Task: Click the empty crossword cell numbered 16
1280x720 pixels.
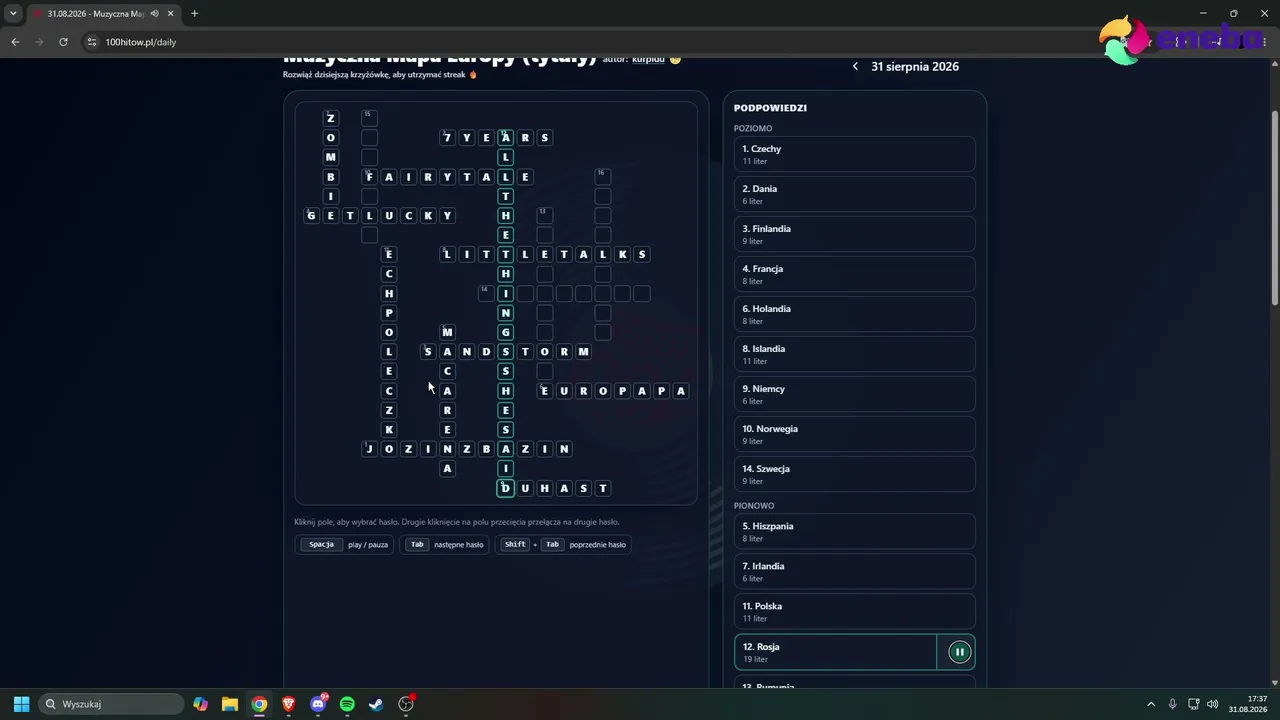Action: (603, 176)
